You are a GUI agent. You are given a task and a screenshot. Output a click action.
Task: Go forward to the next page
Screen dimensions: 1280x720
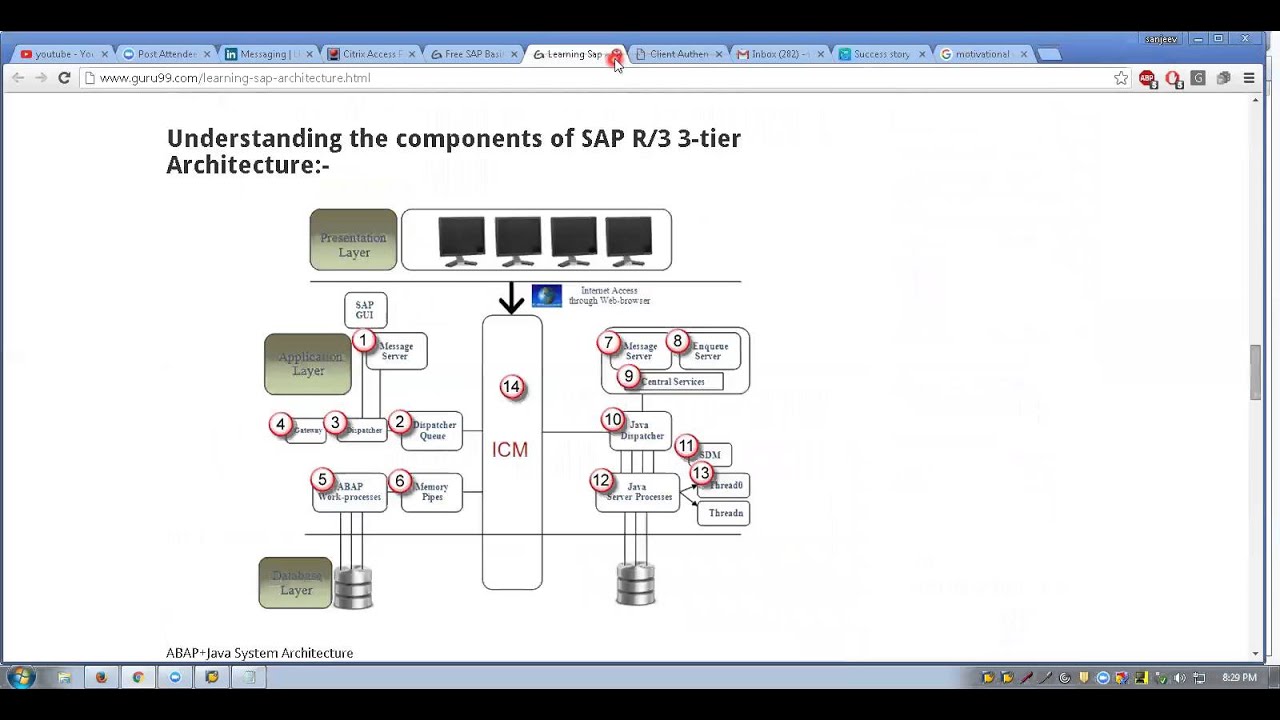click(x=41, y=78)
